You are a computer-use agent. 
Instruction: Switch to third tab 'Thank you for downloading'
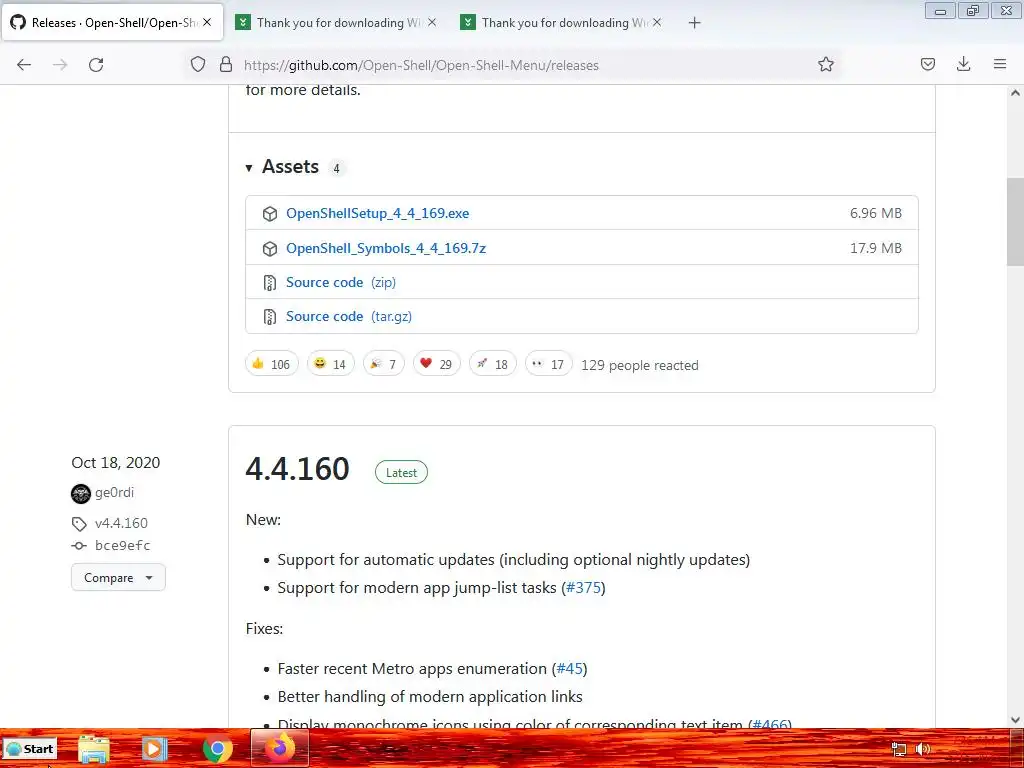(563, 22)
